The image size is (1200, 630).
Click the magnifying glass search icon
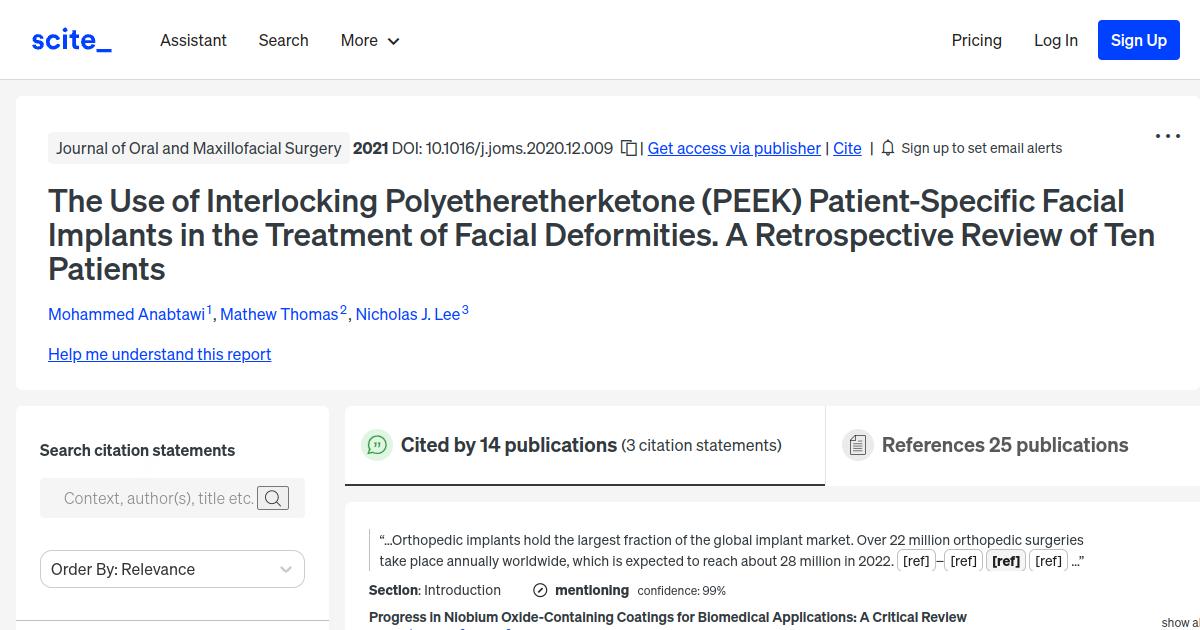point(273,497)
